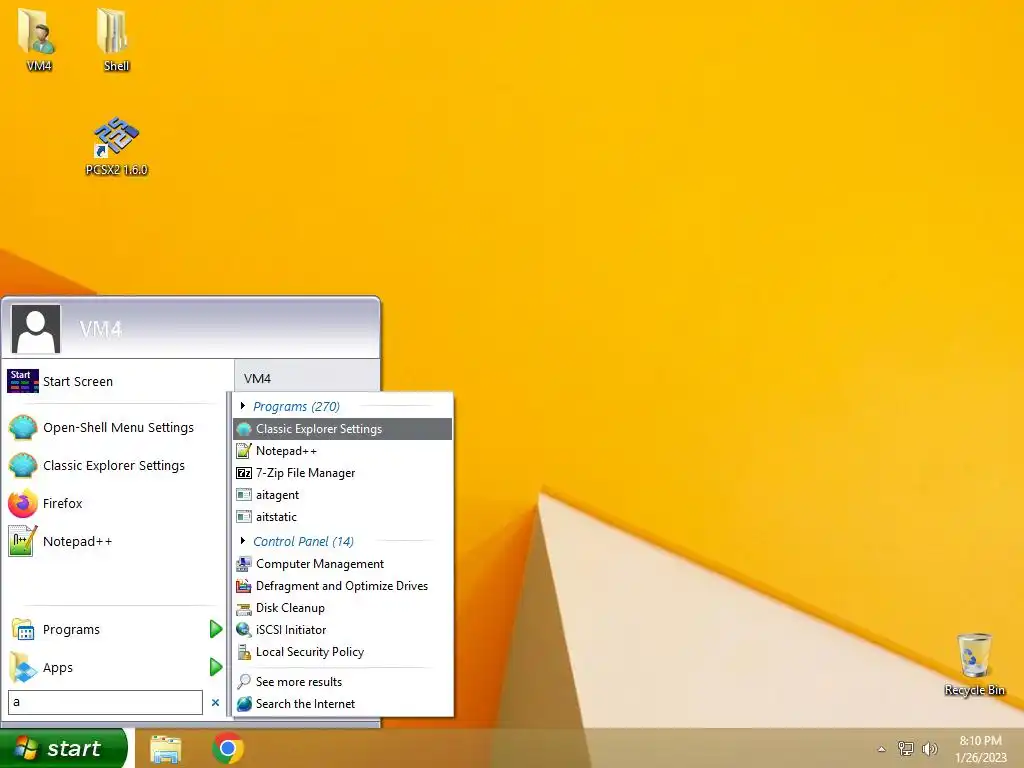Click the VM4 user avatar picture
This screenshot has height=768, width=1024.
tap(36, 328)
